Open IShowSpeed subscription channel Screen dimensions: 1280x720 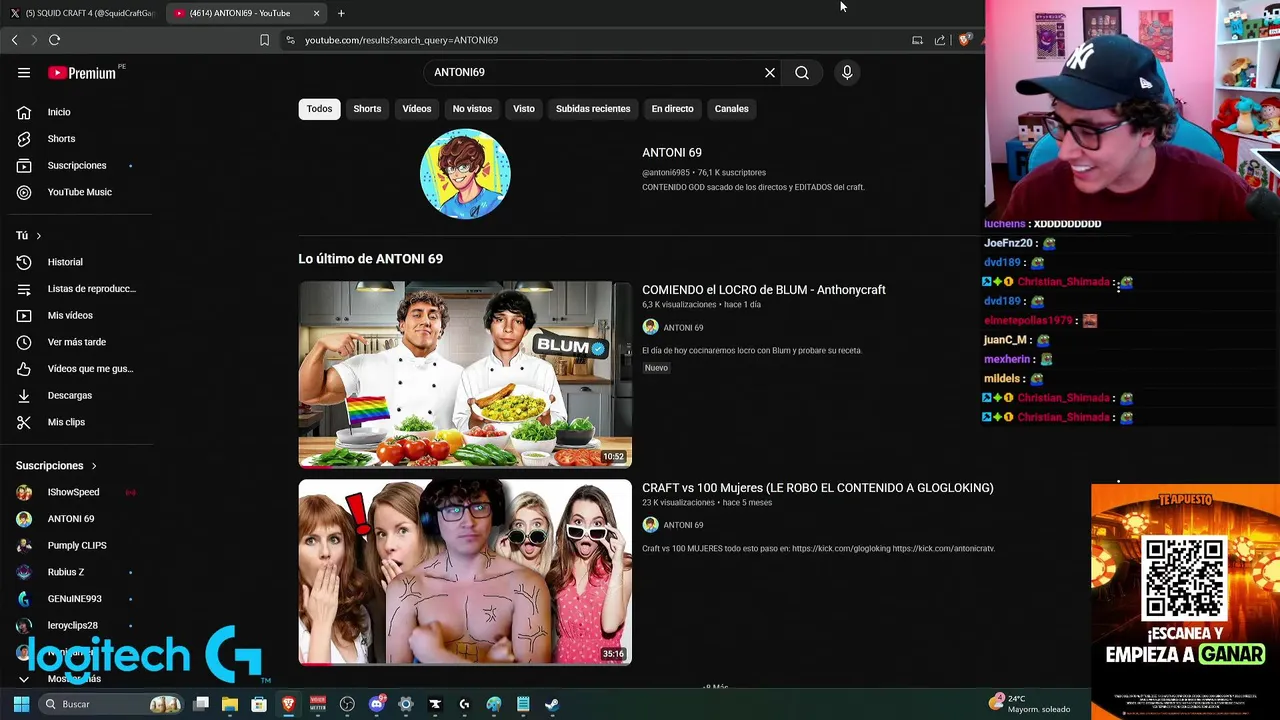[x=76, y=492]
